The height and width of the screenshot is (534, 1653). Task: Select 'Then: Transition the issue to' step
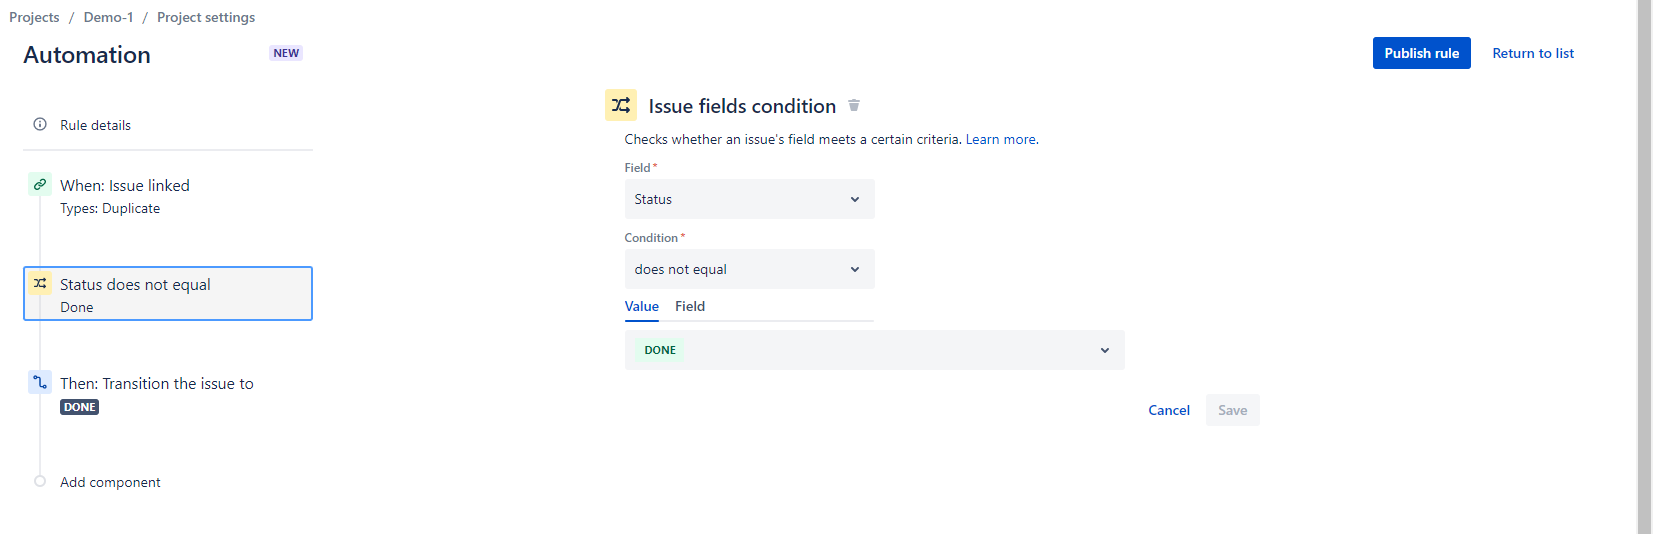(x=157, y=384)
